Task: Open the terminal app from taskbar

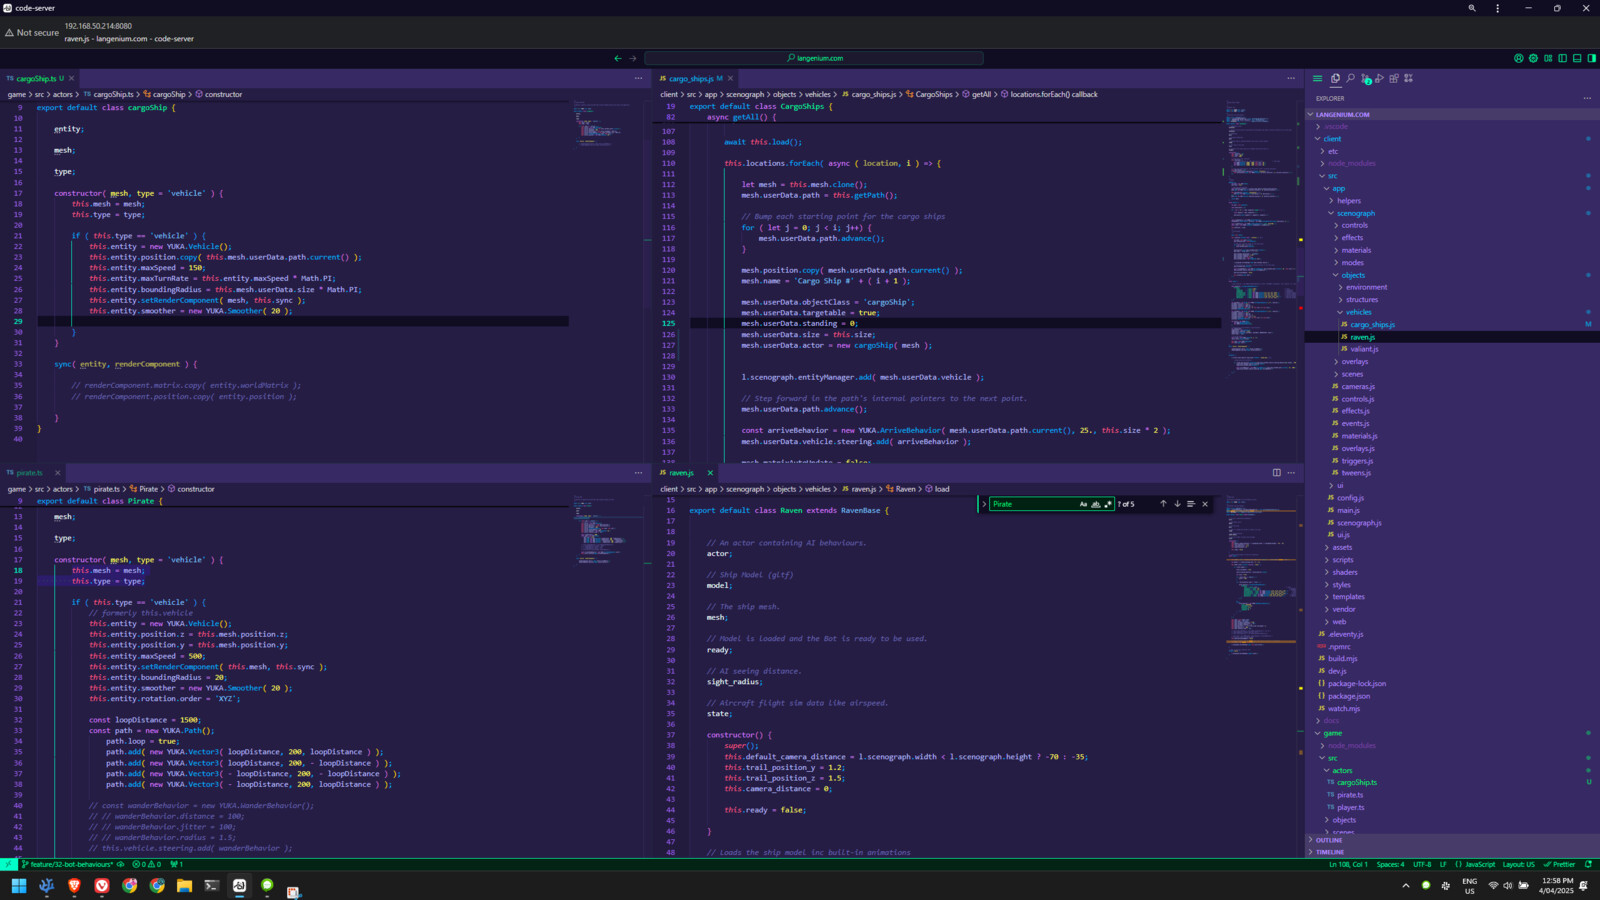Action: pos(212,885)
